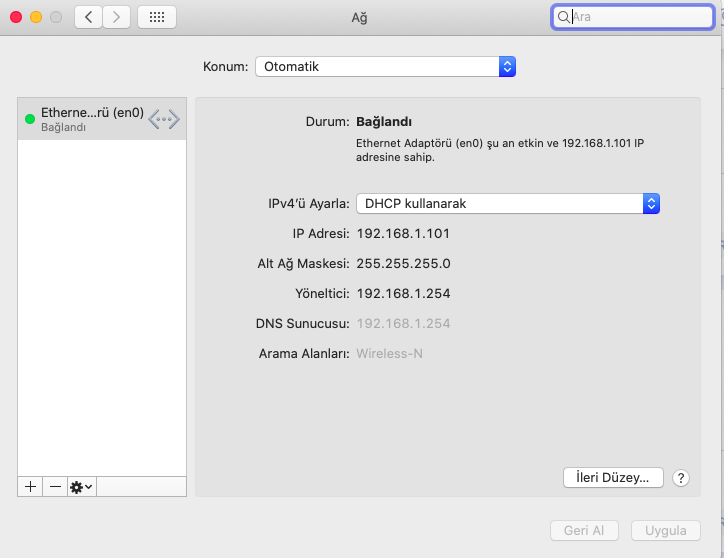Close the Ağ window with the red button
Image resolution: width=724 pixels, height=558 pixels.
16,17
